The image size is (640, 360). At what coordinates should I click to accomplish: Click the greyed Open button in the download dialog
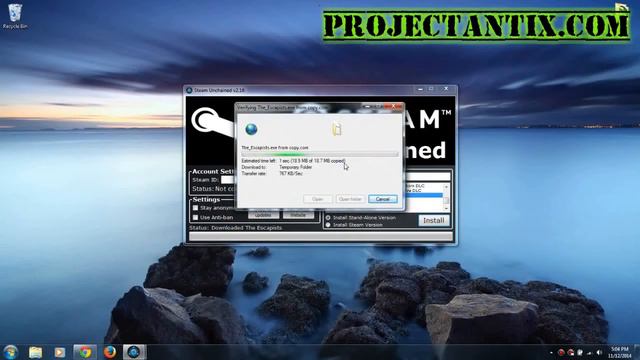coord(318,199)
